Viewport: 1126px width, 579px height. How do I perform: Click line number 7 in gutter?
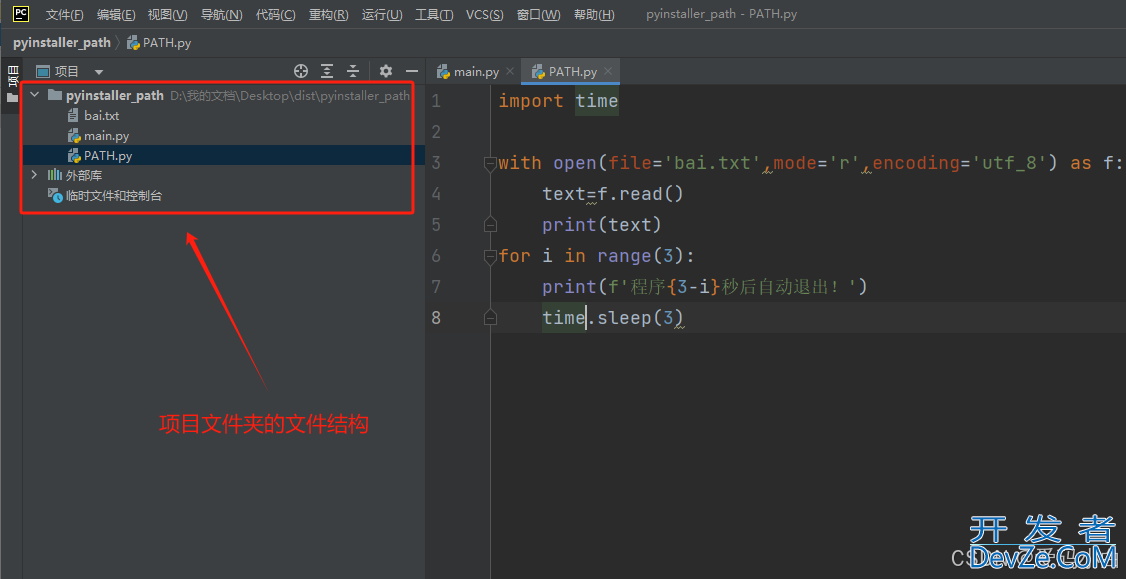click(436, 287)
